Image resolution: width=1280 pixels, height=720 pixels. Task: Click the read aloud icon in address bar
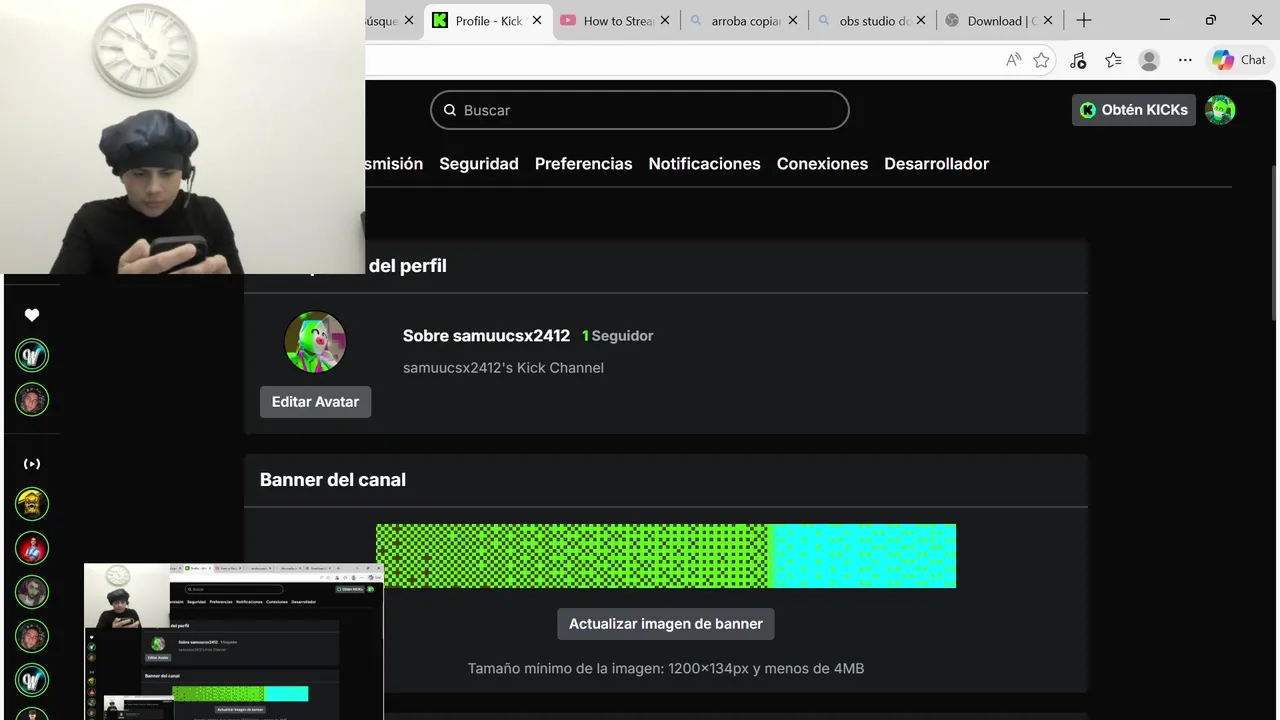coord(1013,60)
